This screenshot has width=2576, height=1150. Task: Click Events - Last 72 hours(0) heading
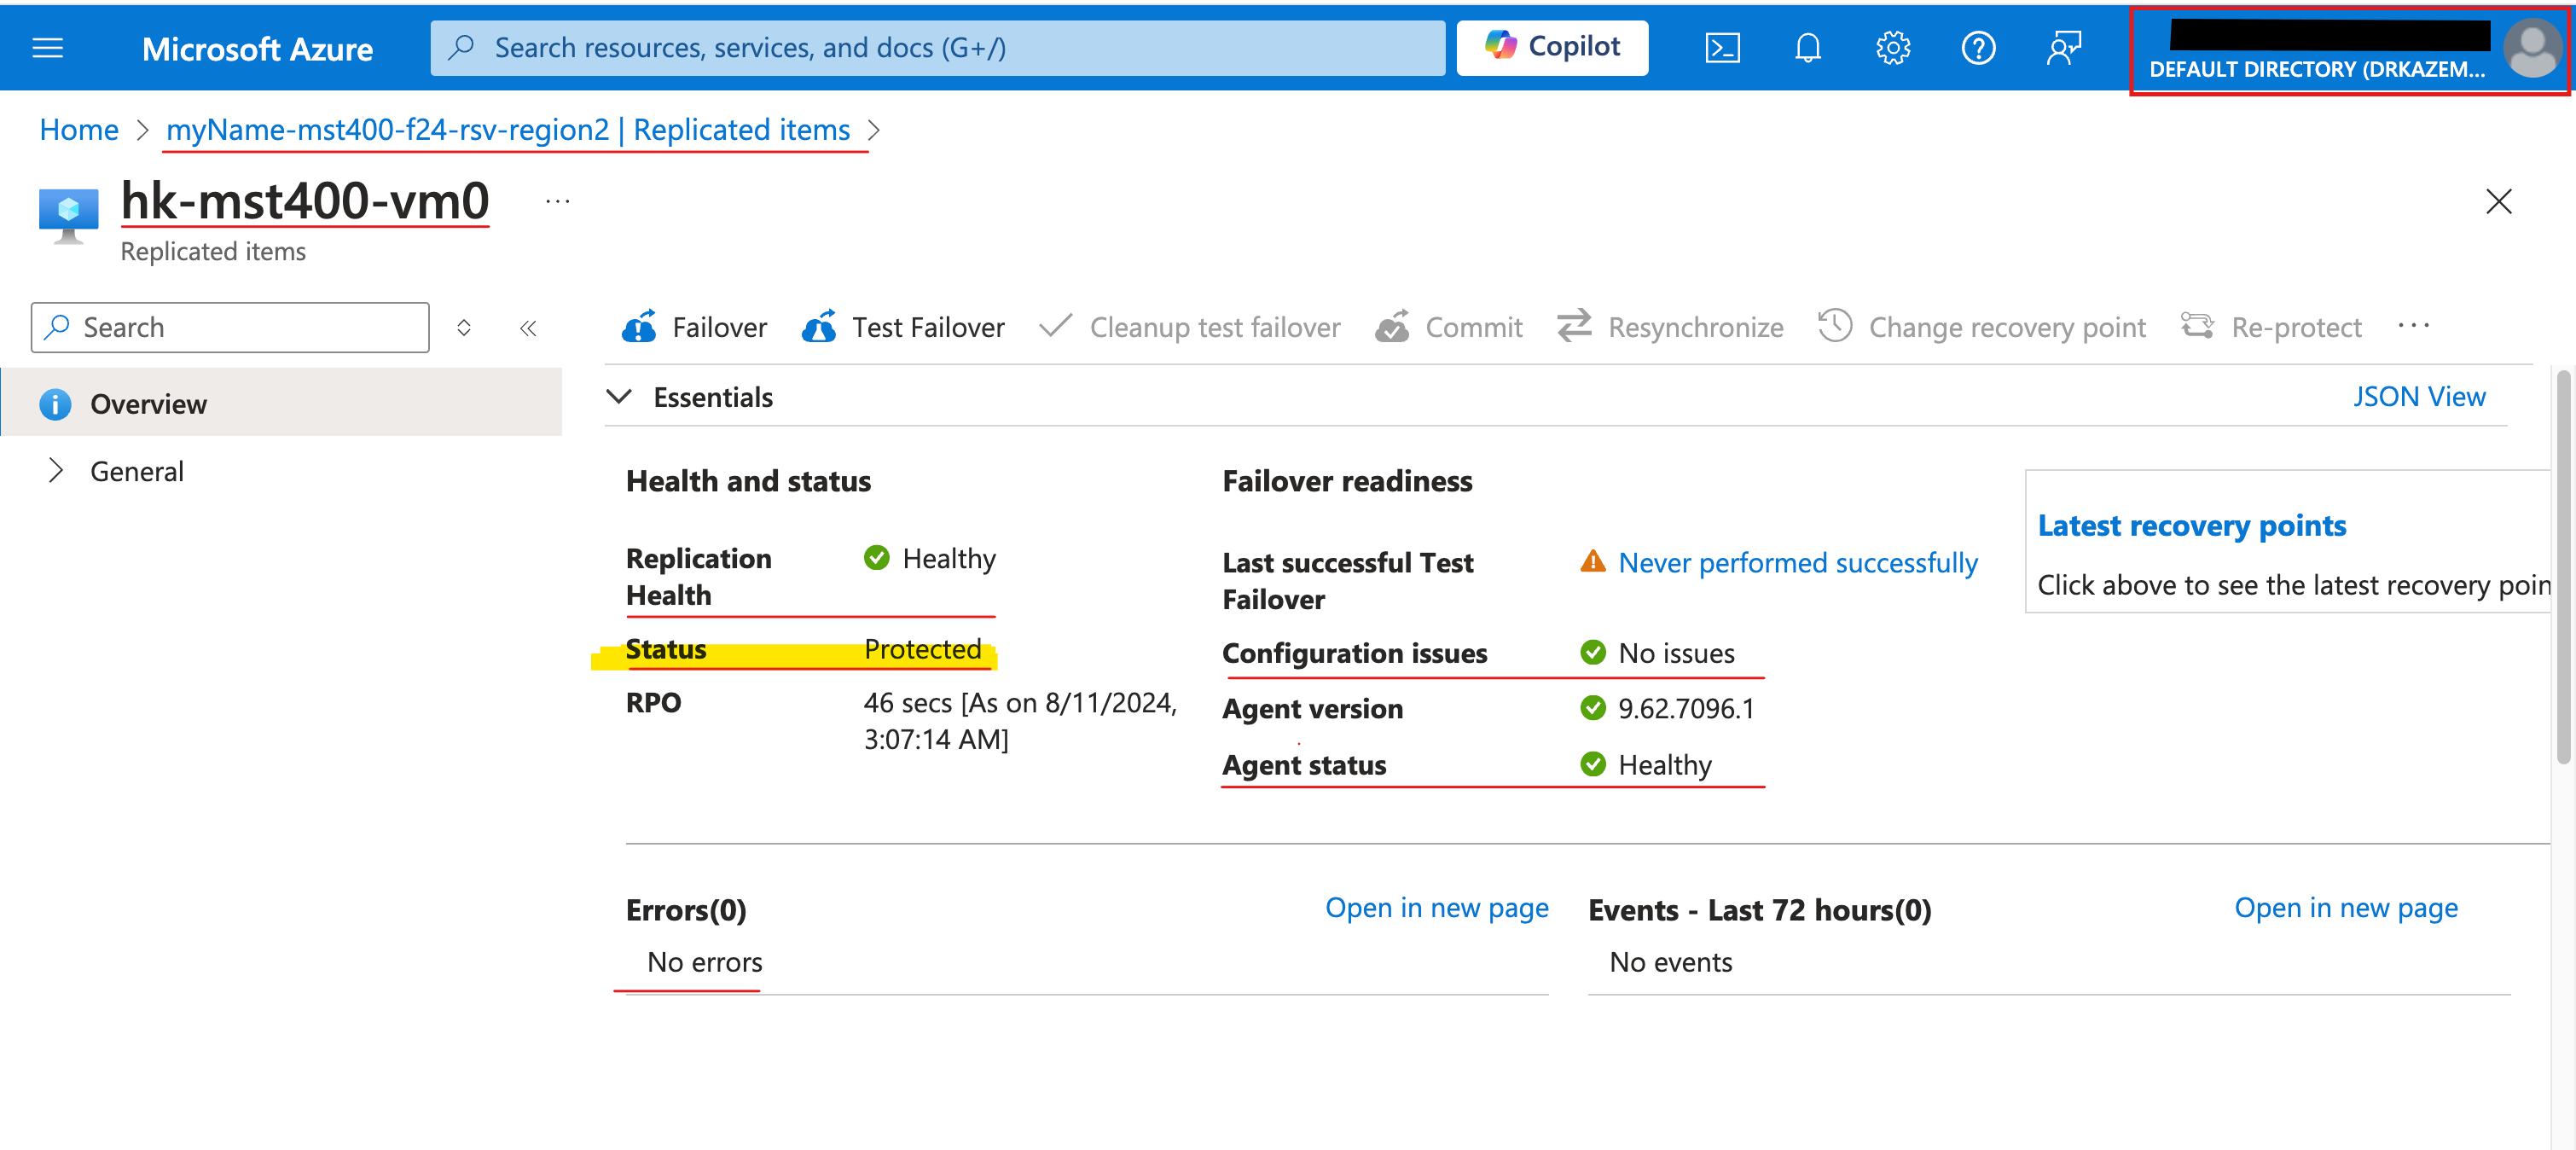(1759, 909)
